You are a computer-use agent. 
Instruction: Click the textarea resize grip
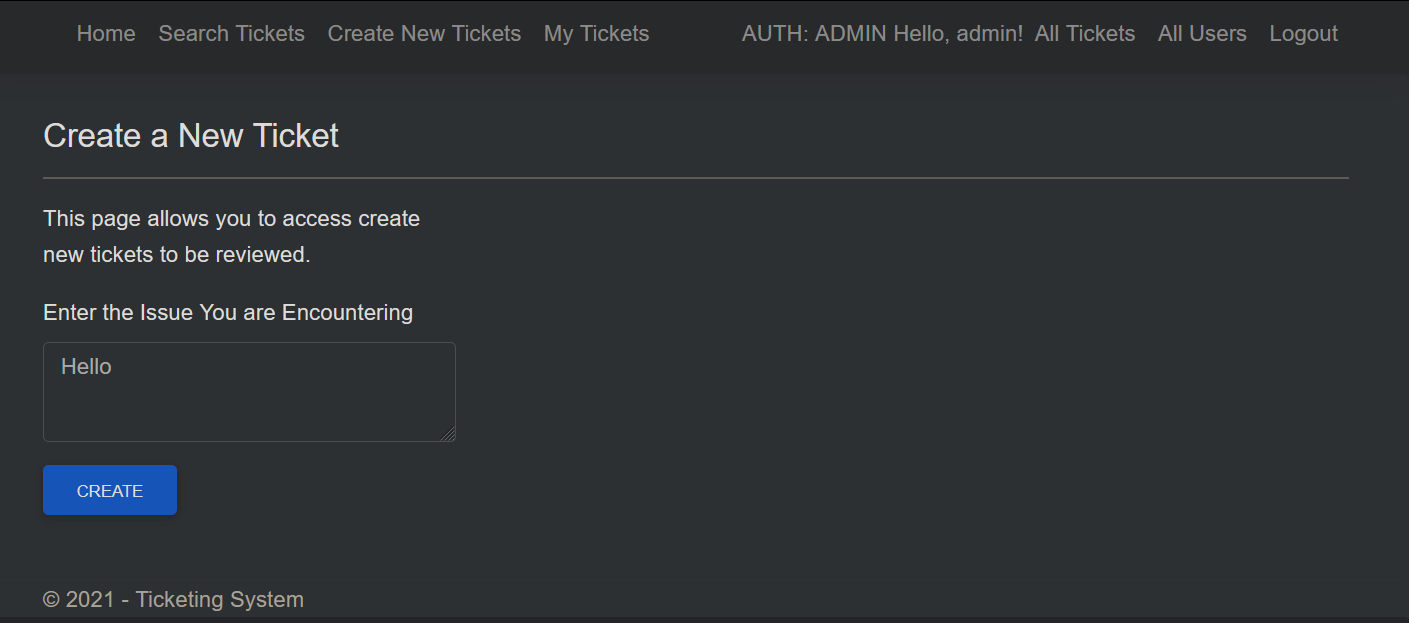(x=449, y=434)
